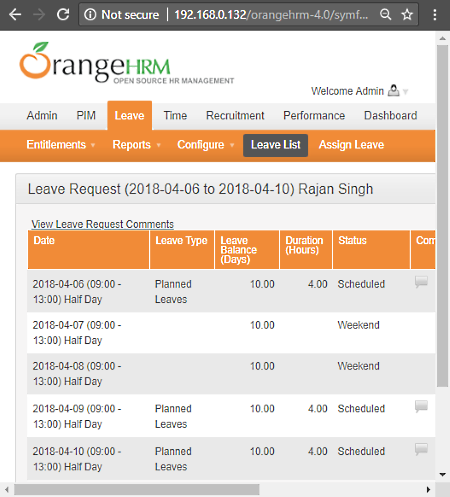This screenshot has width=450, height=497.
Task: Click the Leave Request Rajan Singh heading
Action: [200, 189]
